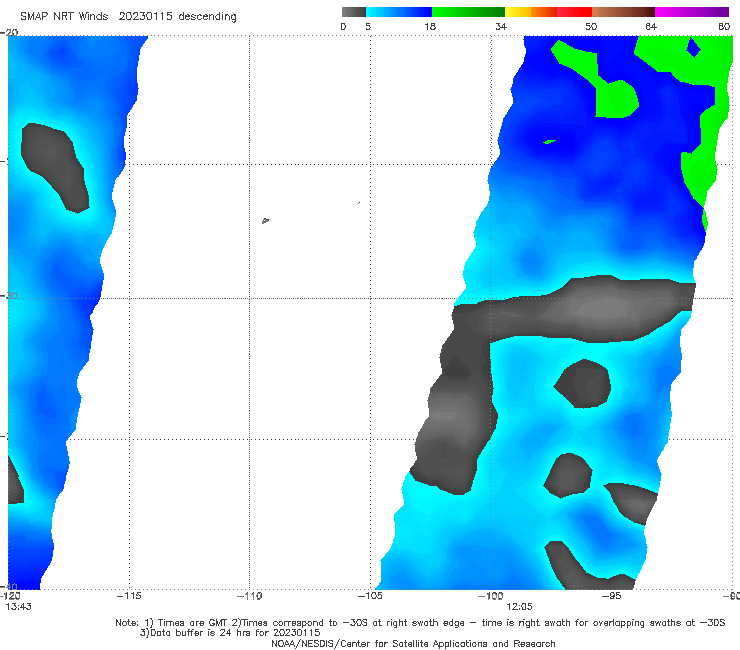Click the note line starting 'Note: 1) Times are GMT'
Screen dimensions: 740x650
pyautogui.click(x=420, y=623)
